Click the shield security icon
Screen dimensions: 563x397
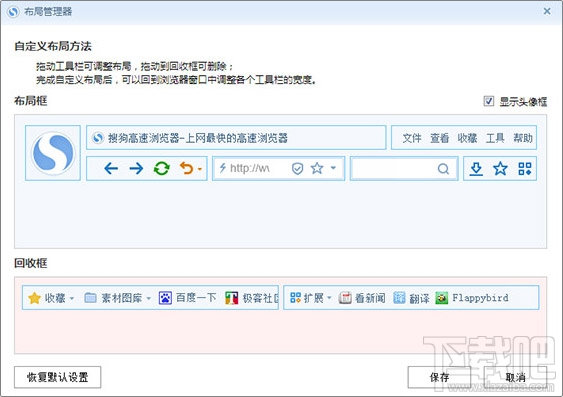[x=297, y=168]
